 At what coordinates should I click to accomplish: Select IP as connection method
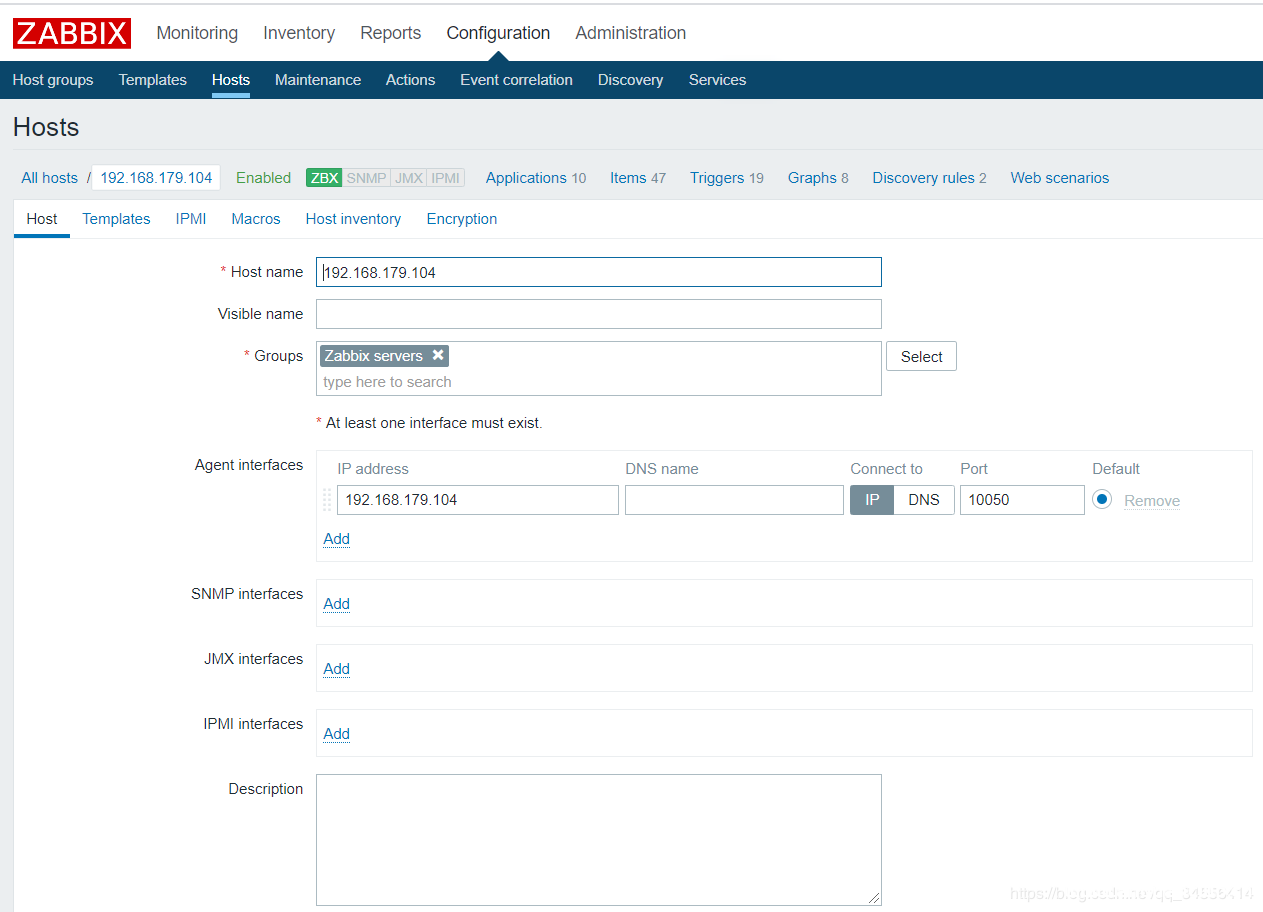point(871,499)
